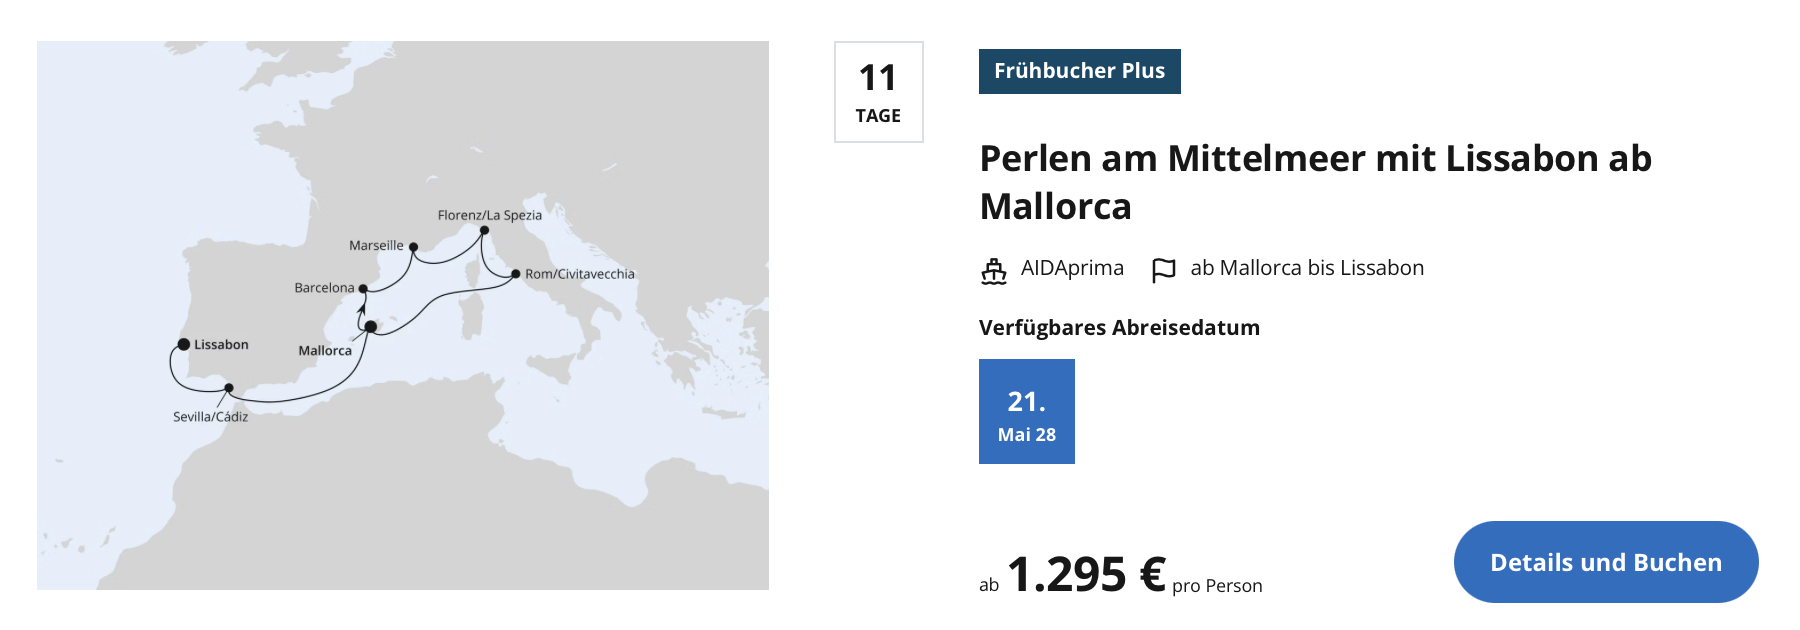The width and height of the screenshot is (1800, 630).
Task: Click the Marseille port marker on the map
Action: click(413, 246)
